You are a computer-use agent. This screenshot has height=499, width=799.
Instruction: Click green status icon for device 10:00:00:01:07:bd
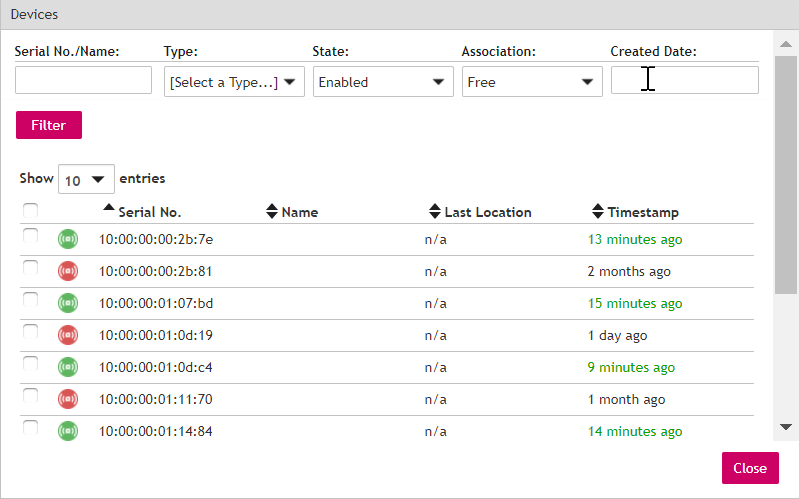coord(68,303)
